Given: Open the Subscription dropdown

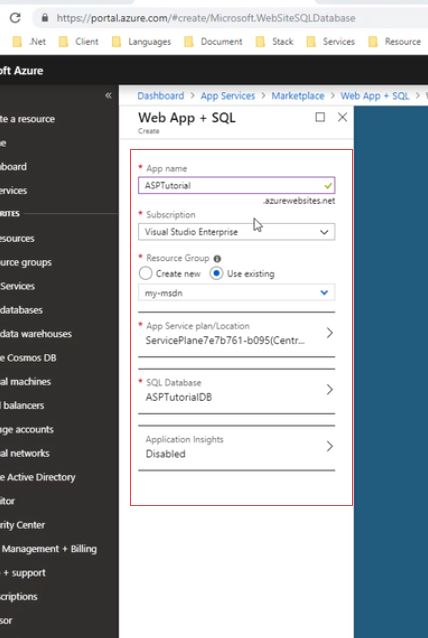Looking at the screenshot, I should pyautogui.click(x=236, y=232).
